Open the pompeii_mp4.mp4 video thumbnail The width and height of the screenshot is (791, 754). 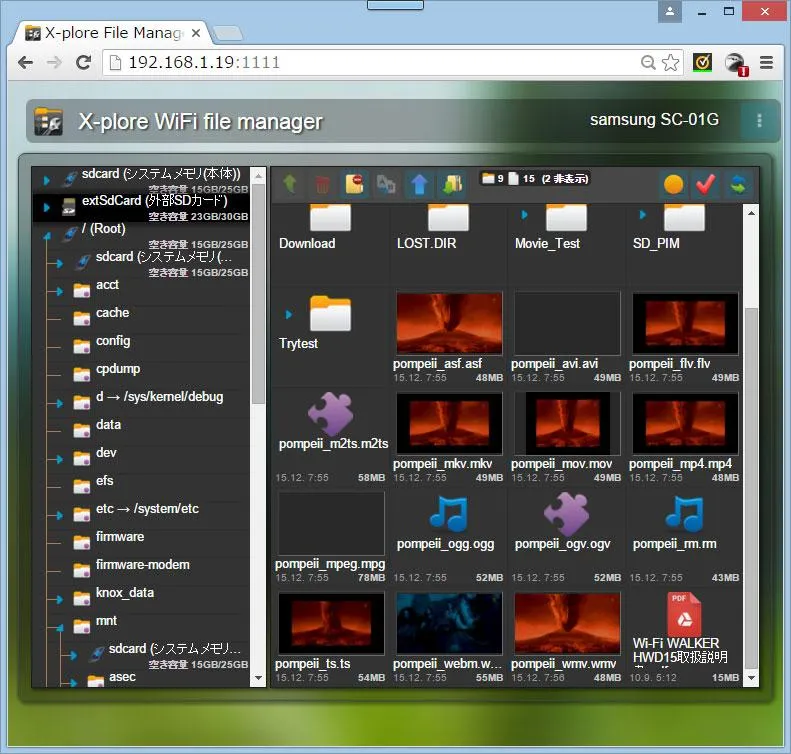click(x=685, y=423)
